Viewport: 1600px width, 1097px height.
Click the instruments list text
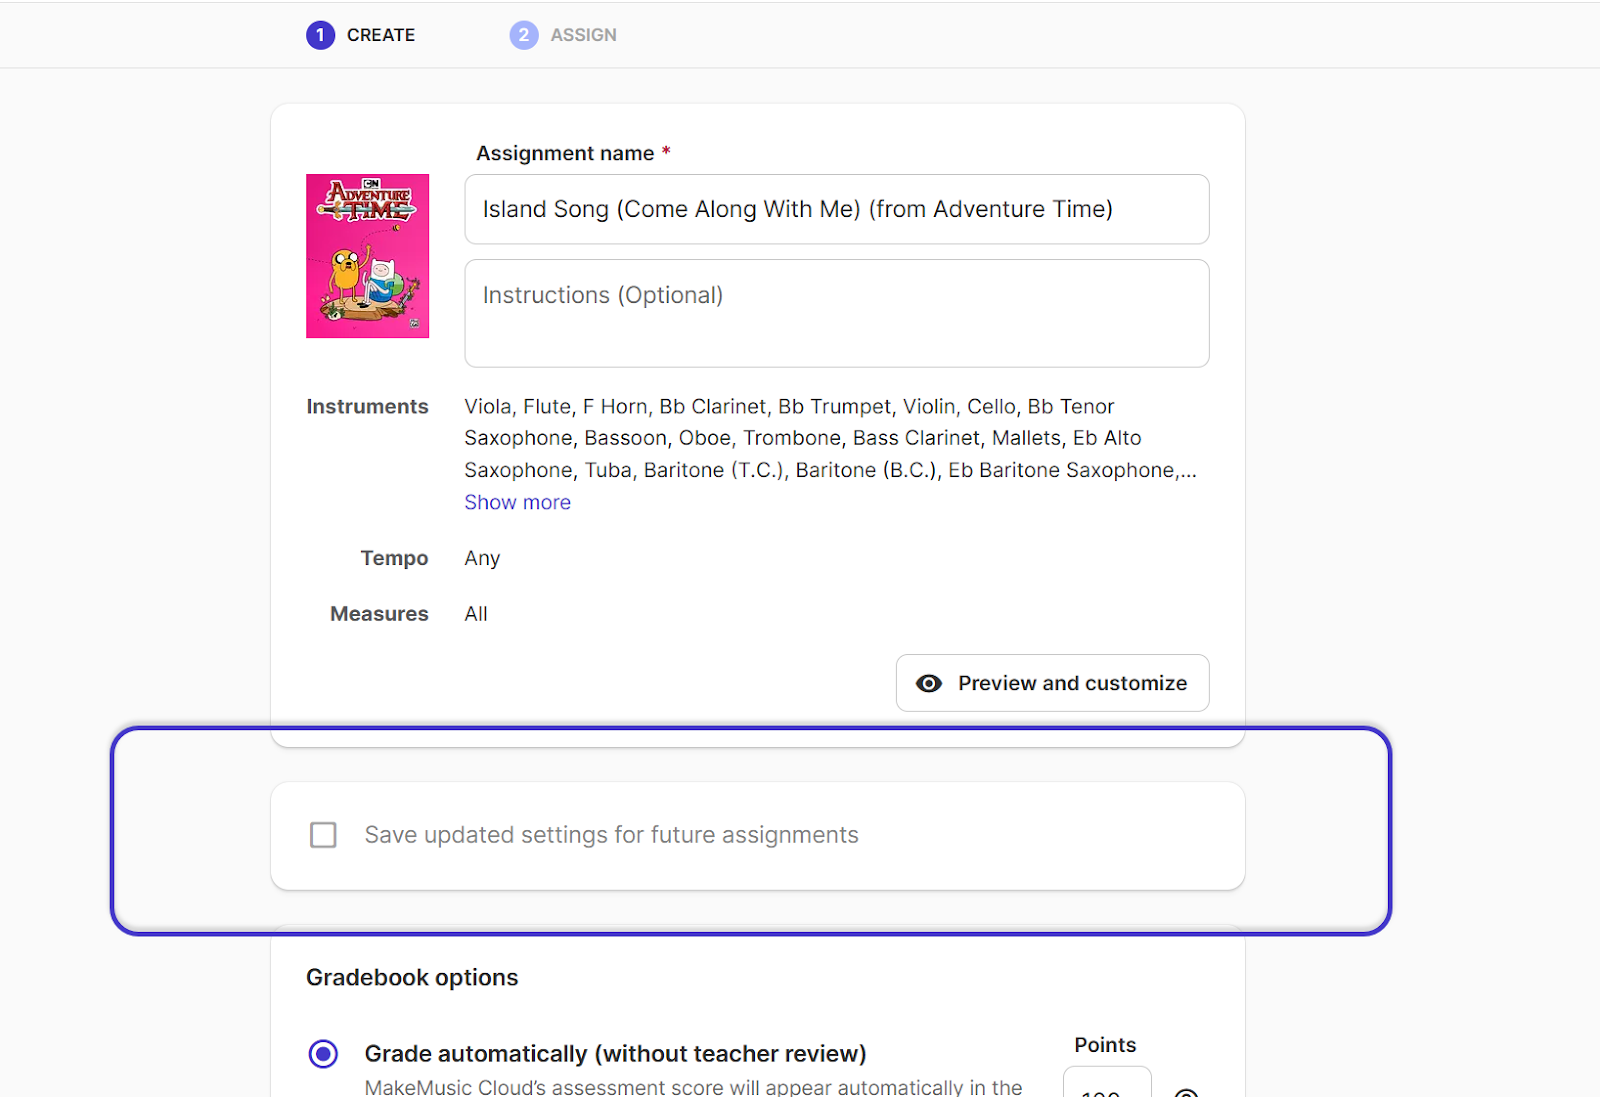[x=830, y=438]
